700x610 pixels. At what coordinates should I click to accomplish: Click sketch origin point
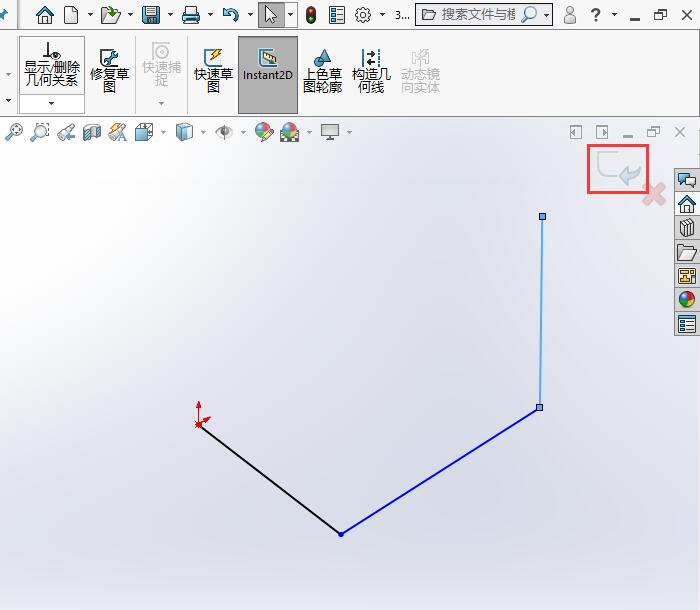click(x=199, y=424)
